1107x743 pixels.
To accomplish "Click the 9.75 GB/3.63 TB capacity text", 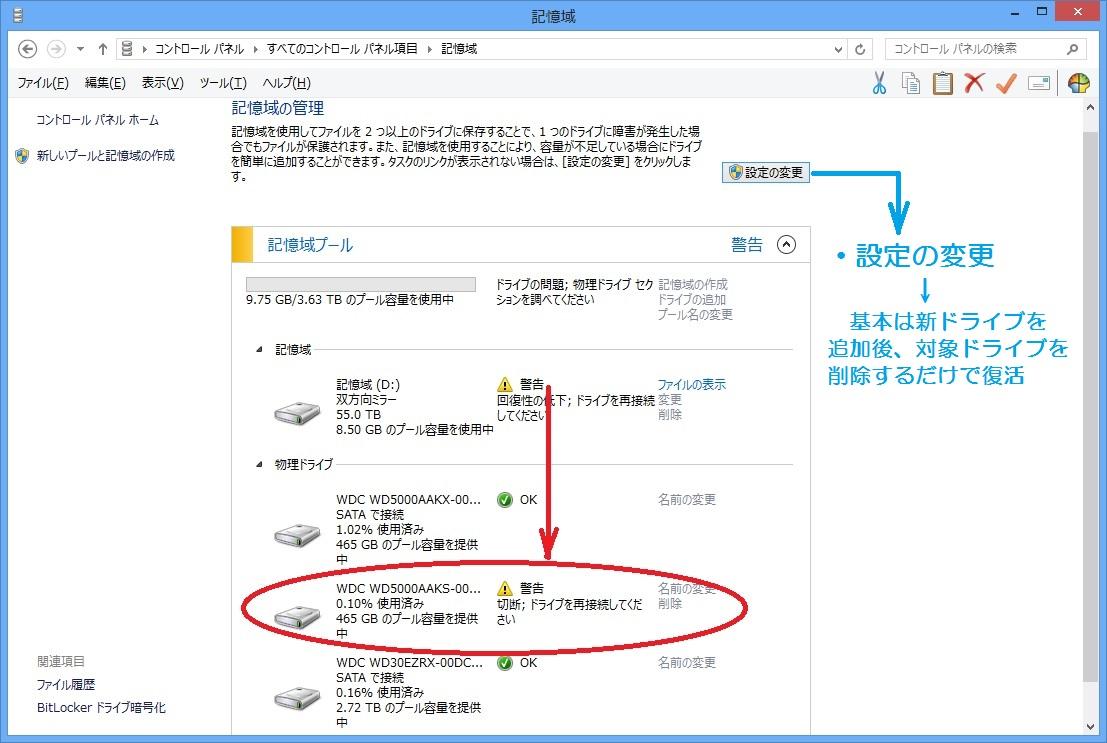I will (349, 299).
